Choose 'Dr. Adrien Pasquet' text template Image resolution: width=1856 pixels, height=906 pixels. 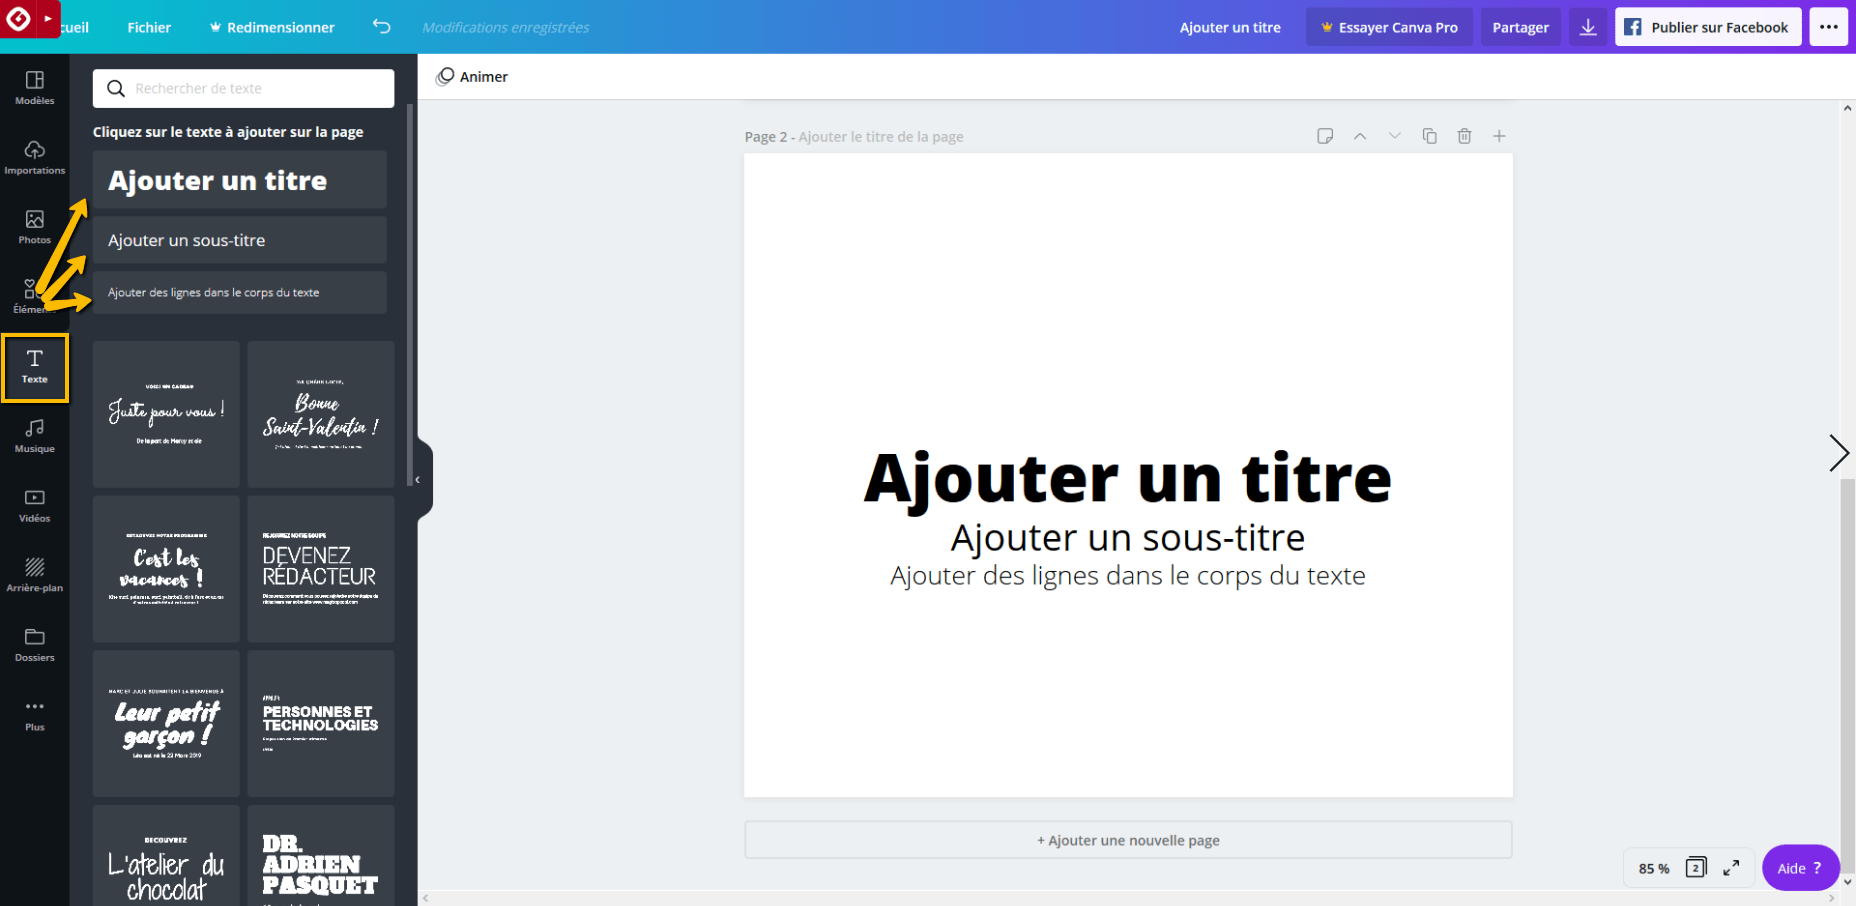point(321,856)
